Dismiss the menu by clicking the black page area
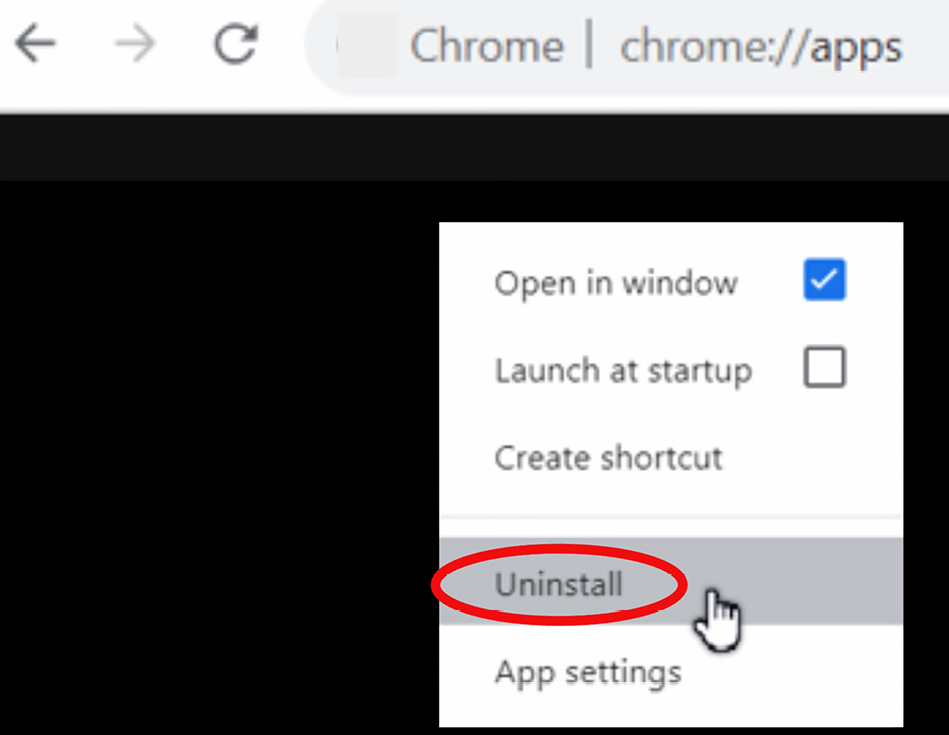Screen dimensions: 949x735 [218, 454]
